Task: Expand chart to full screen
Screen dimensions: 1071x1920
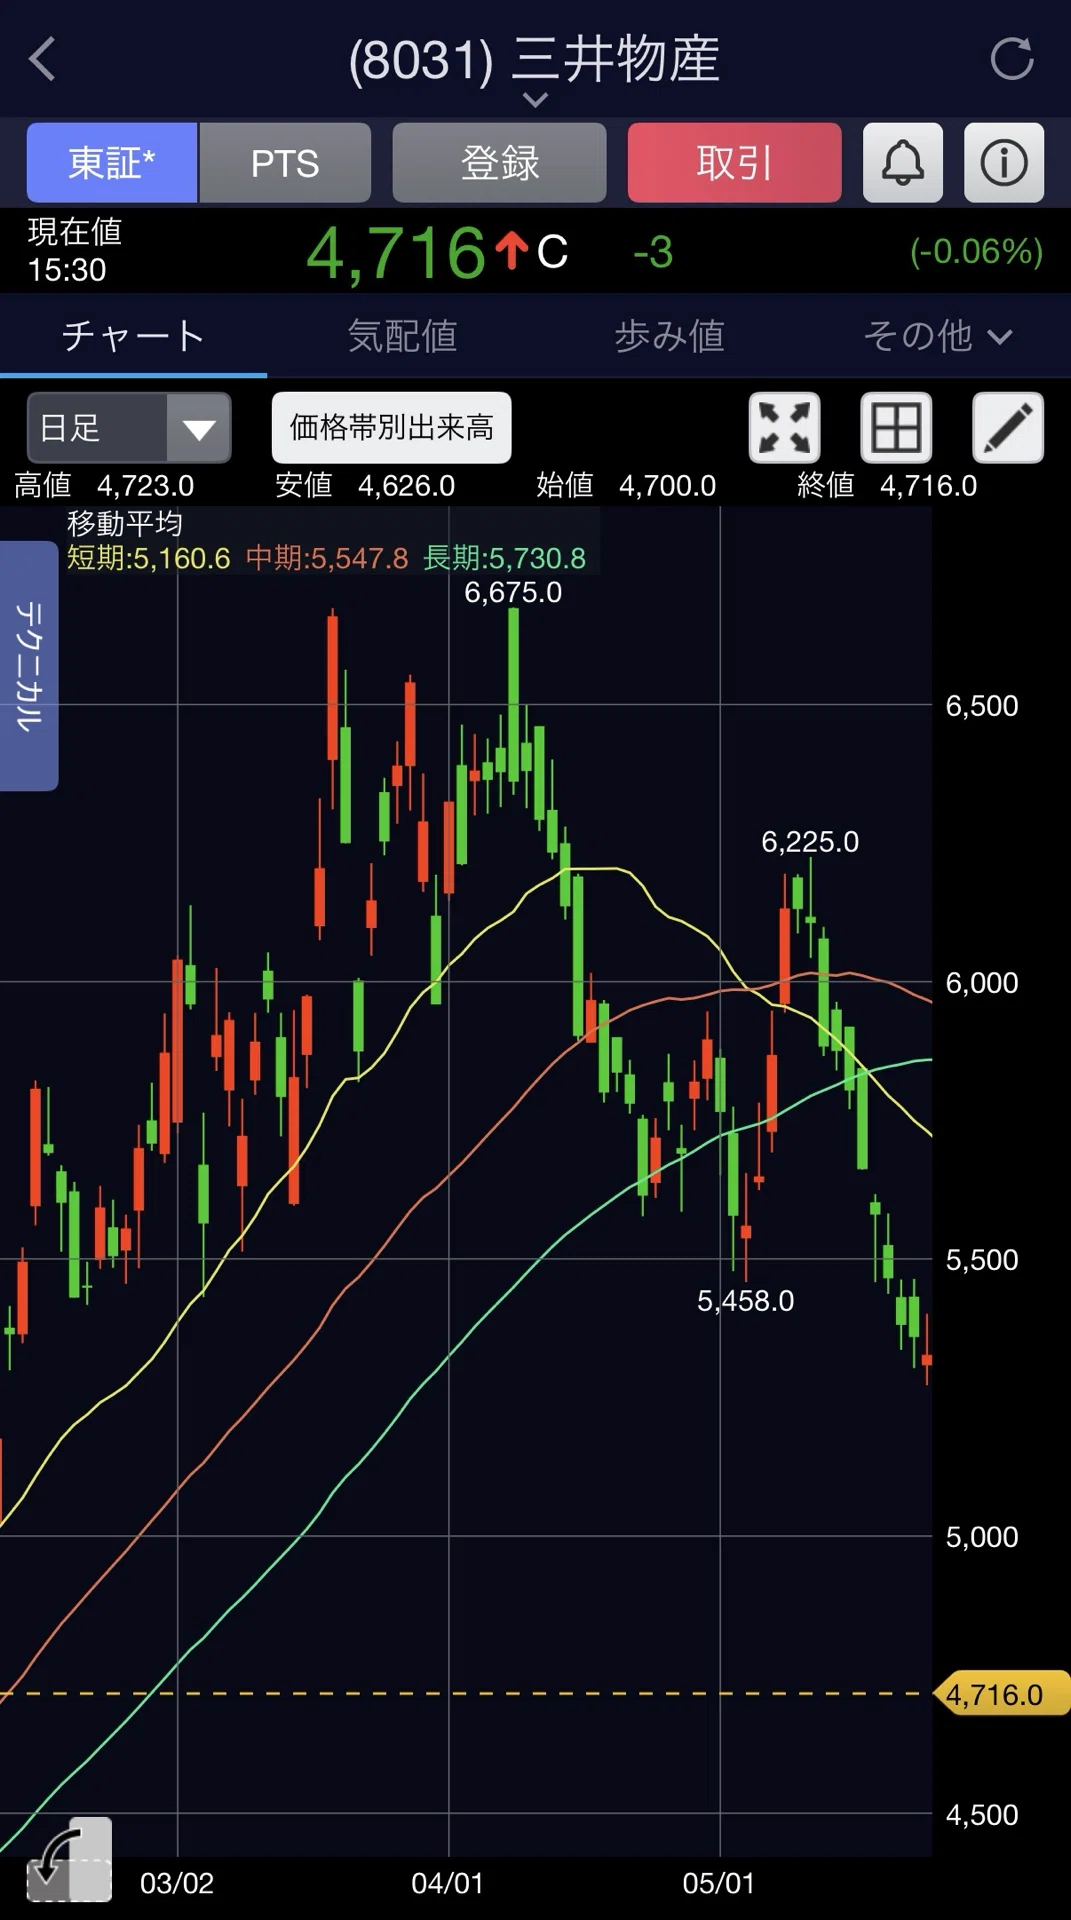Action: point(785,428)
